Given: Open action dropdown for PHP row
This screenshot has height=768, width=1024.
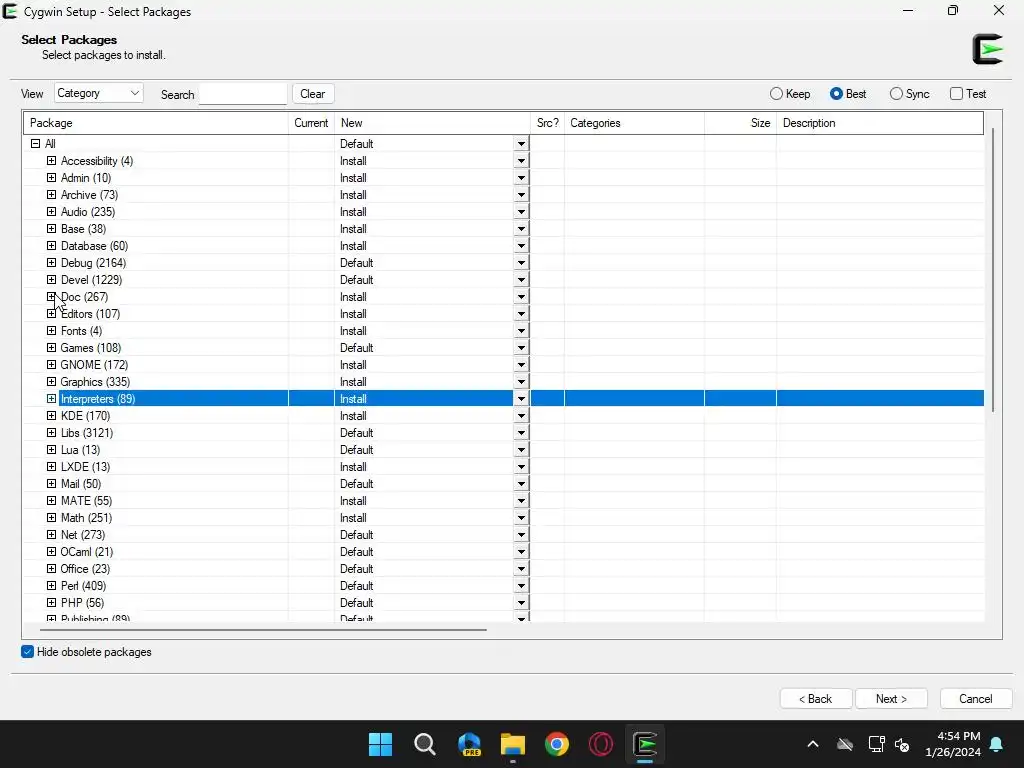Looking at the screenshot, I should (521, 603).
